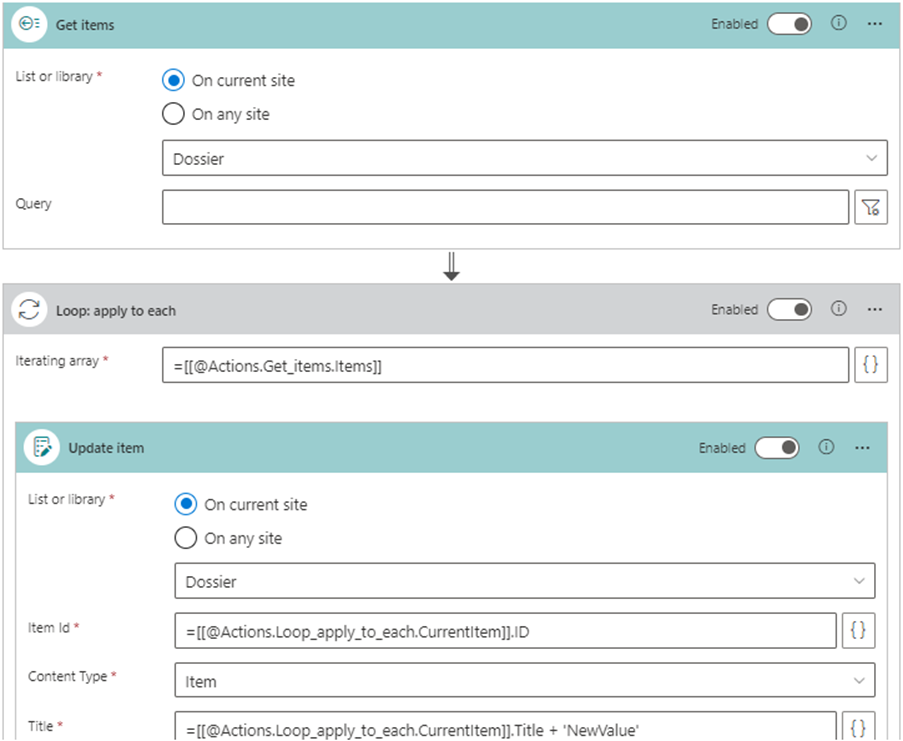The image size is (903, 741).
Task: Click the Loop apply to each icon
Action: 30,310
